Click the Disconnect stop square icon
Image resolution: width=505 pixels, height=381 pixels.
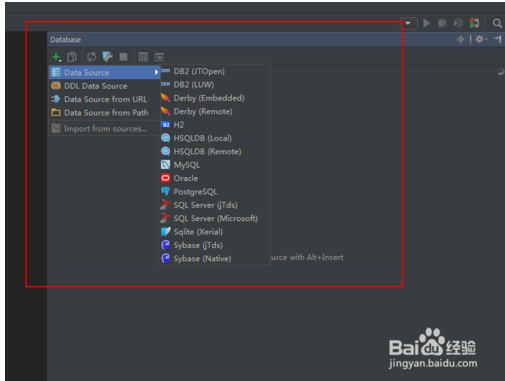click(123, 57)
